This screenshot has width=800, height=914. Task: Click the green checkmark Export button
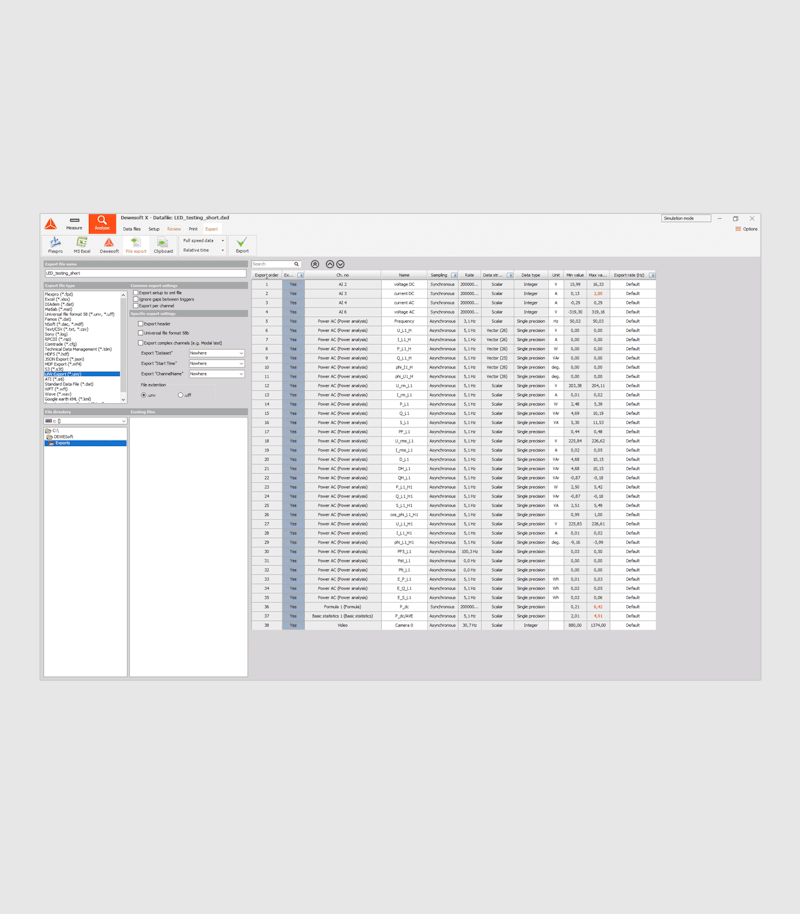(242, 245)
